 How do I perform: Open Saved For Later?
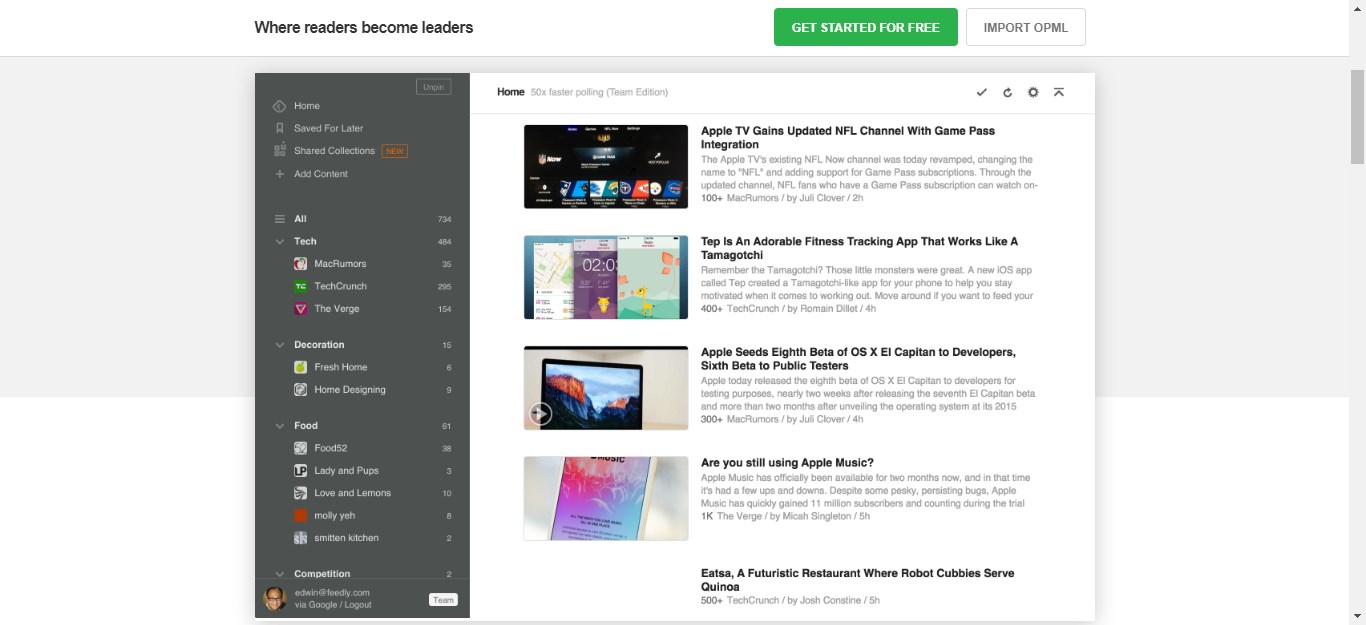[x=329, y=128]
